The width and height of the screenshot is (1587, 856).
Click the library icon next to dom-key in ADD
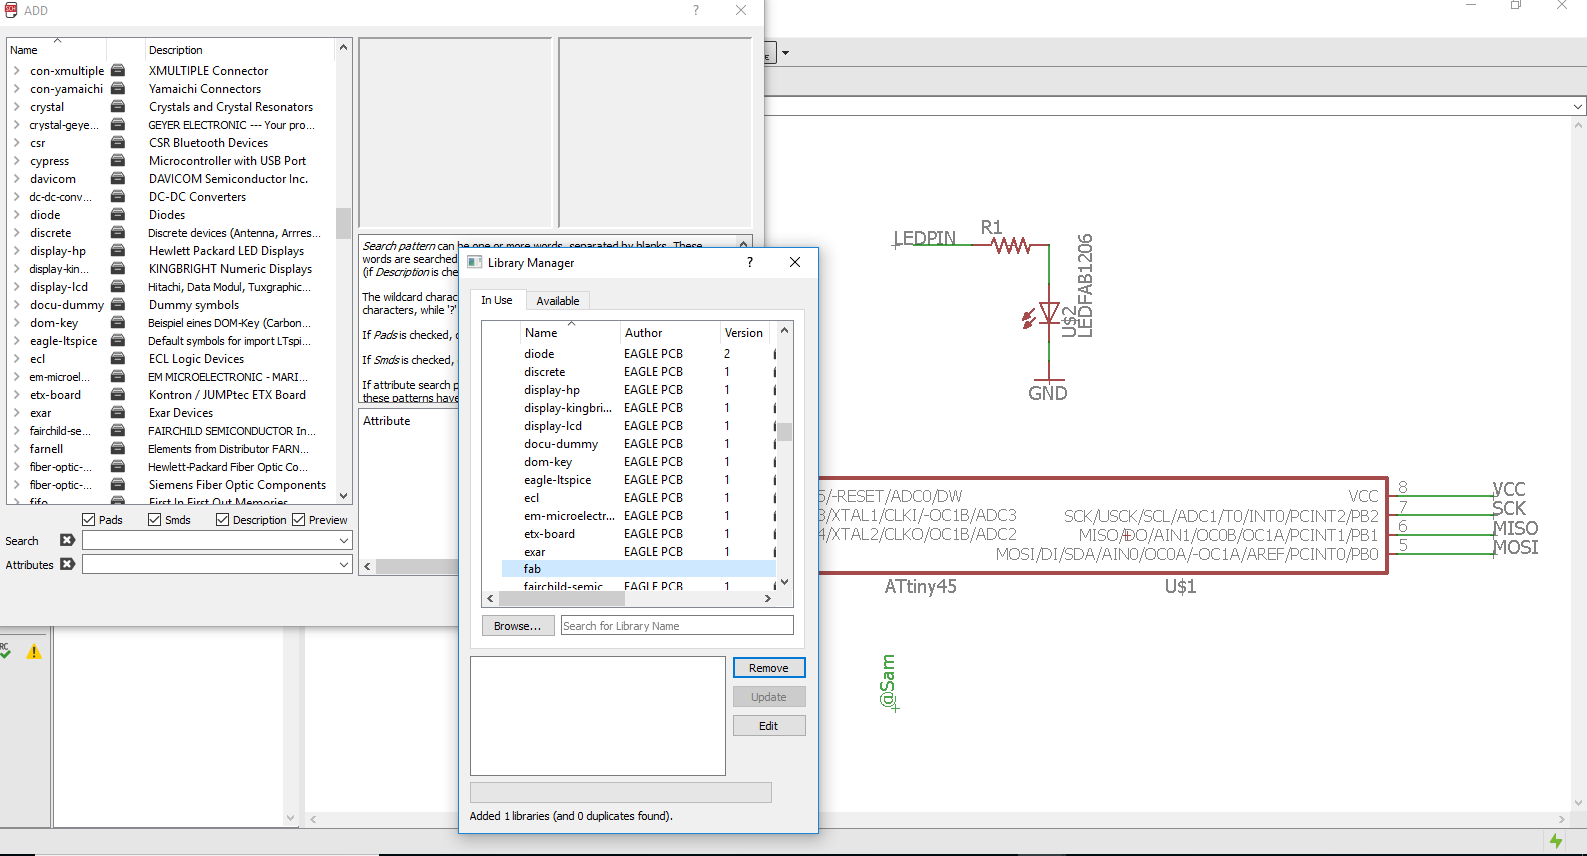tap(118, 323)
